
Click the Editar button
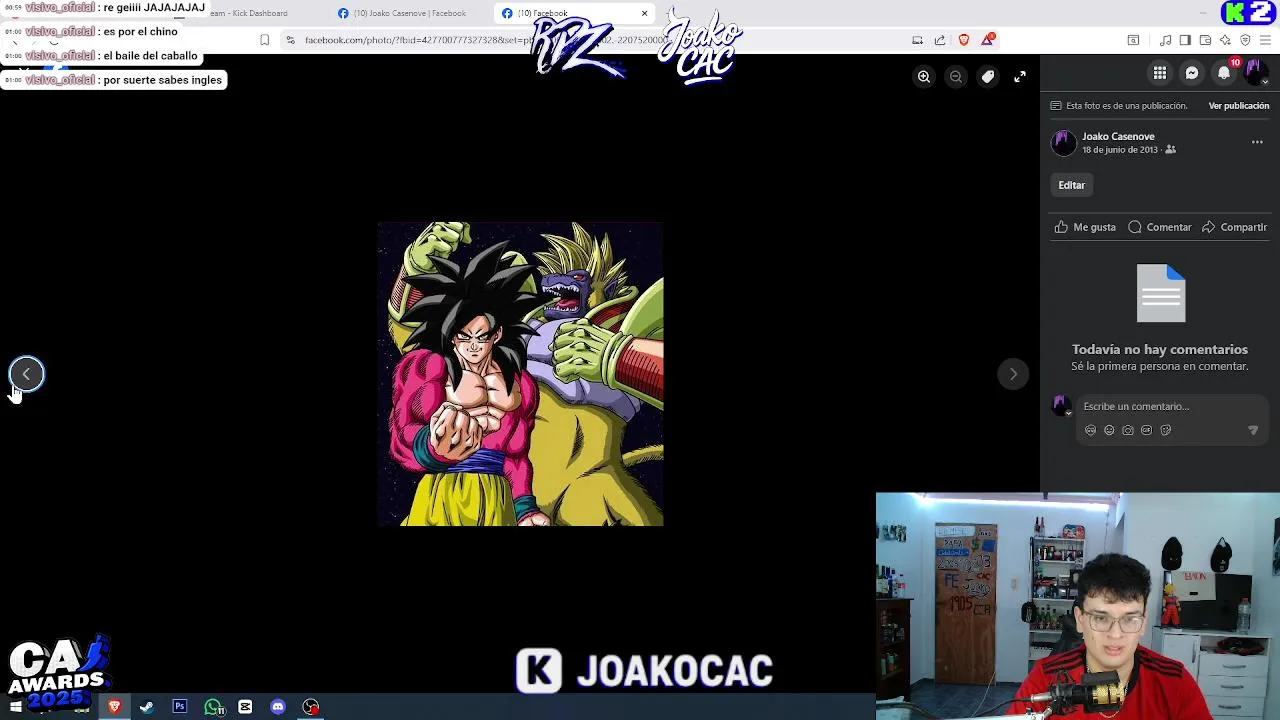coord(1071,185)
